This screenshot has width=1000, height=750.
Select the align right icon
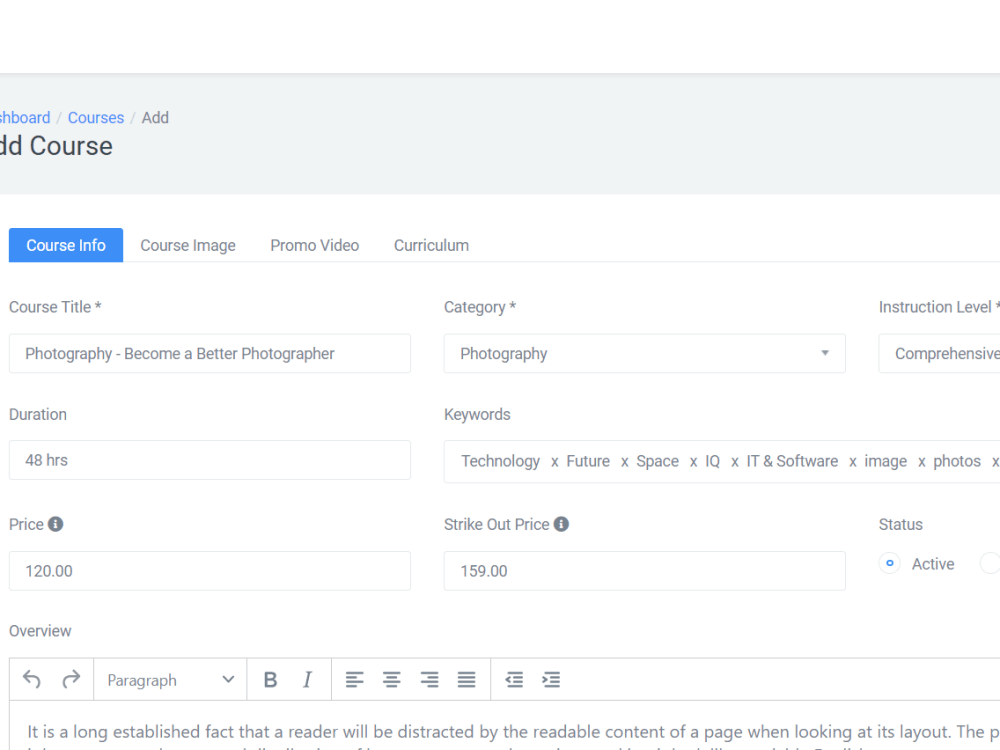429,679
